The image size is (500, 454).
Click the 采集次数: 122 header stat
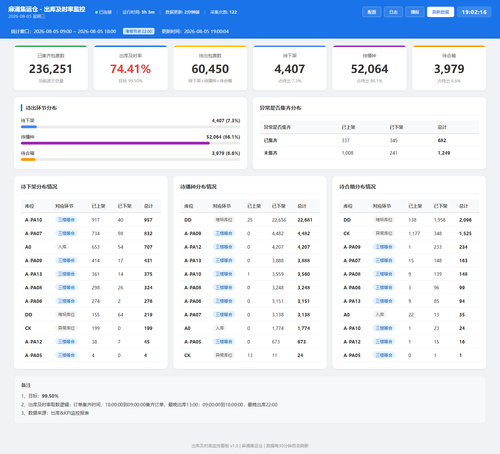(x=223, y=12)
